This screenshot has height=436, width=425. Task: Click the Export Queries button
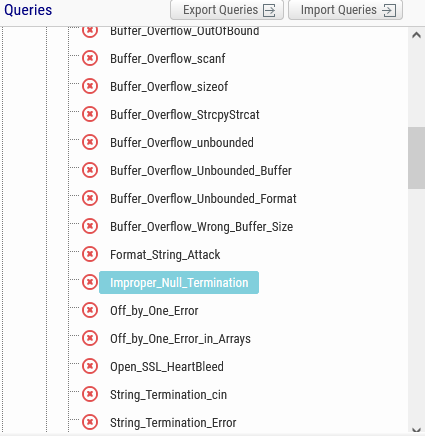[227, 10]
